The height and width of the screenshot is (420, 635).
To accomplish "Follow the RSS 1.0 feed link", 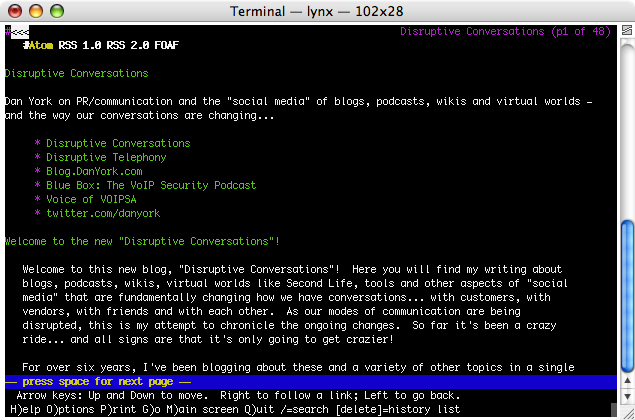I will (85, 45).
